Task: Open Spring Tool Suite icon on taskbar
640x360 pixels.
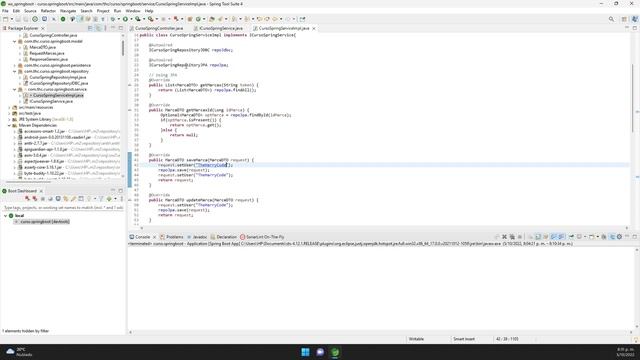Action: (x=335, y=352)
